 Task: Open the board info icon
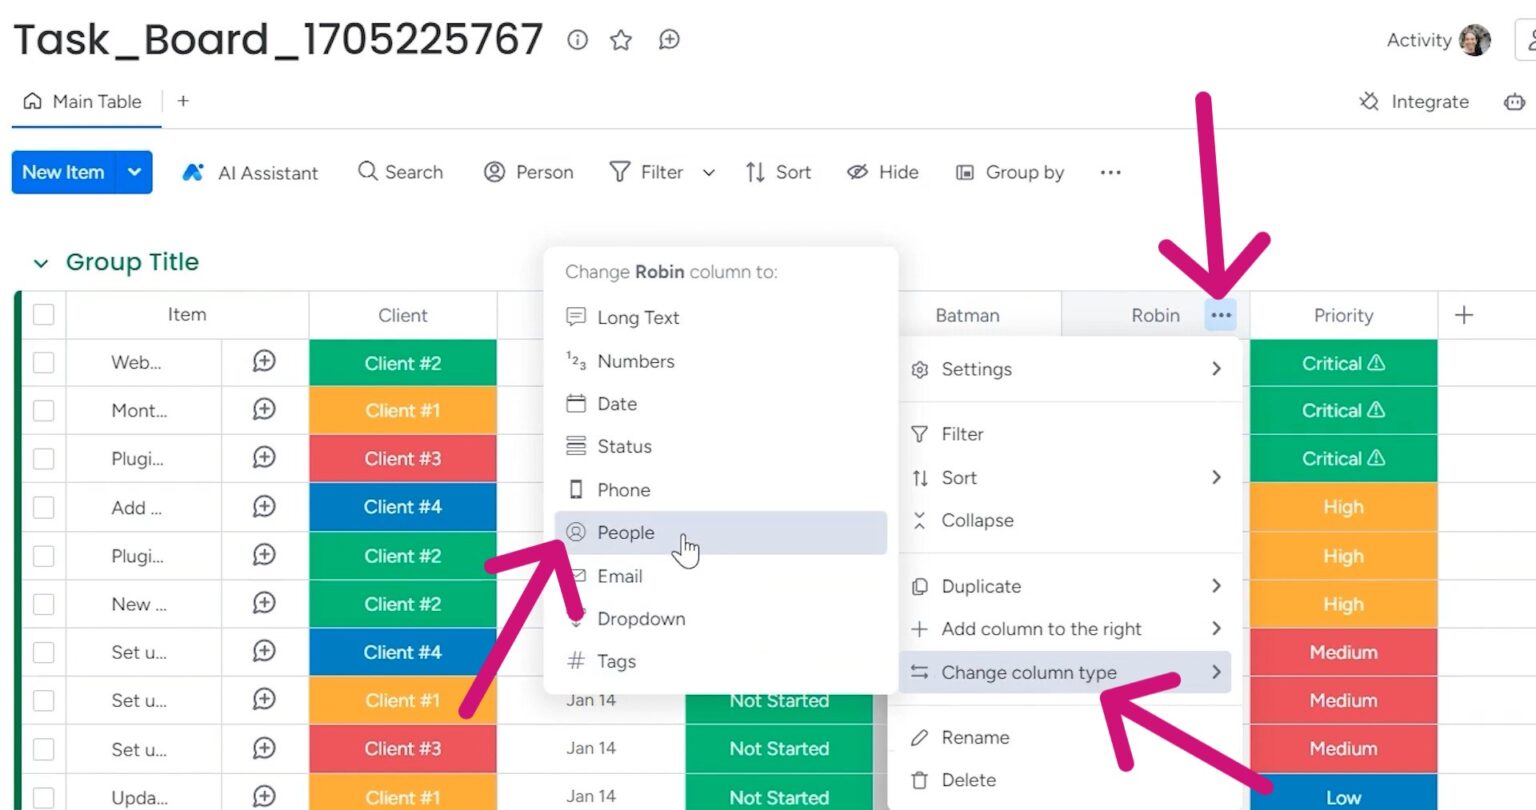[x=577, y=41]
